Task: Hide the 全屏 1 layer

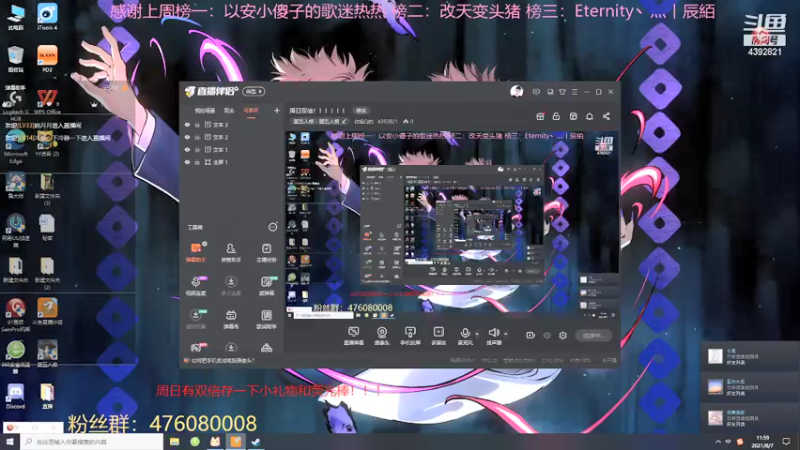Action: tap(187, 162)
